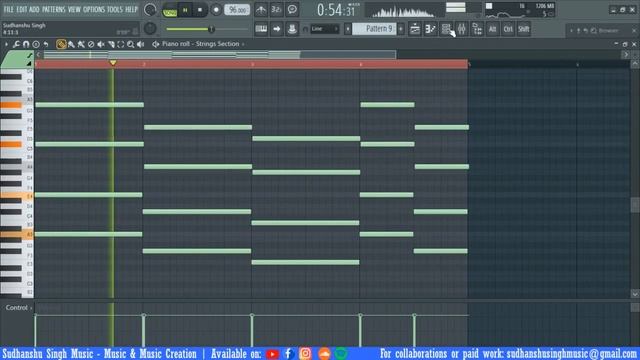
Task: Add a new pattern with the plus button
Action: pos(401,29)
